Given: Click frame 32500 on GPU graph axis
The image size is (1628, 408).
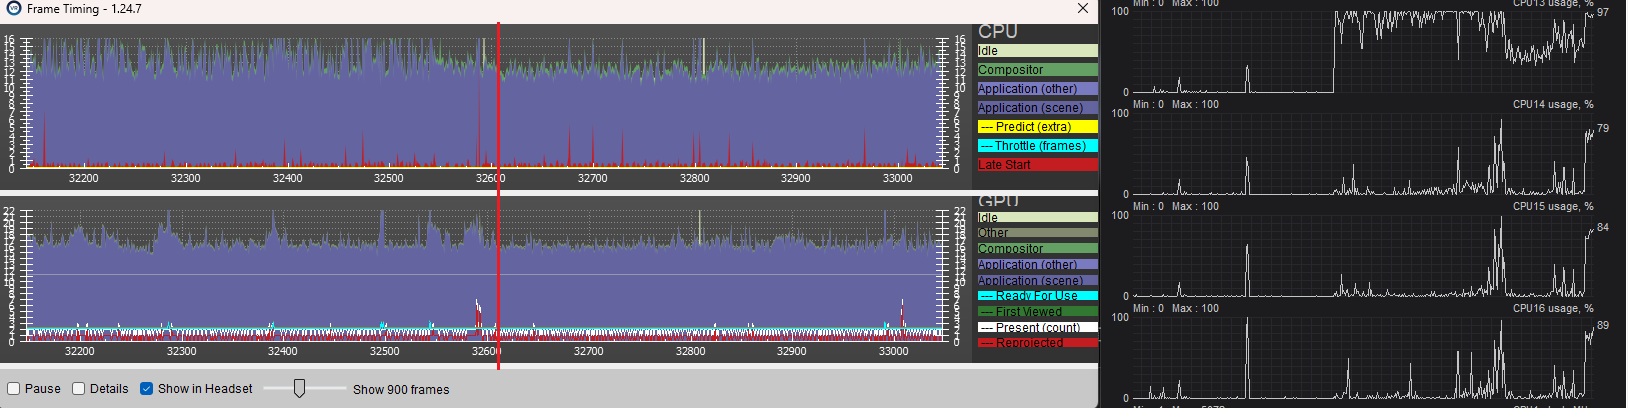Looking at the screenshot, I should click(384, 351).
